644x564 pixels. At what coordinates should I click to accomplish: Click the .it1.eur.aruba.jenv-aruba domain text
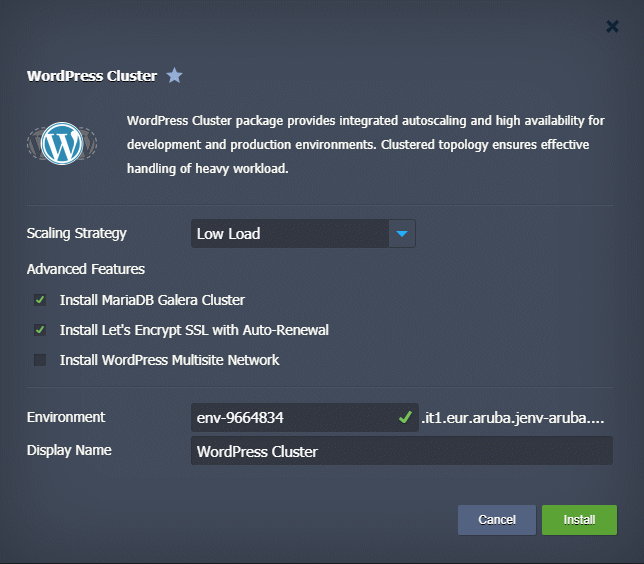pos(513,418)
